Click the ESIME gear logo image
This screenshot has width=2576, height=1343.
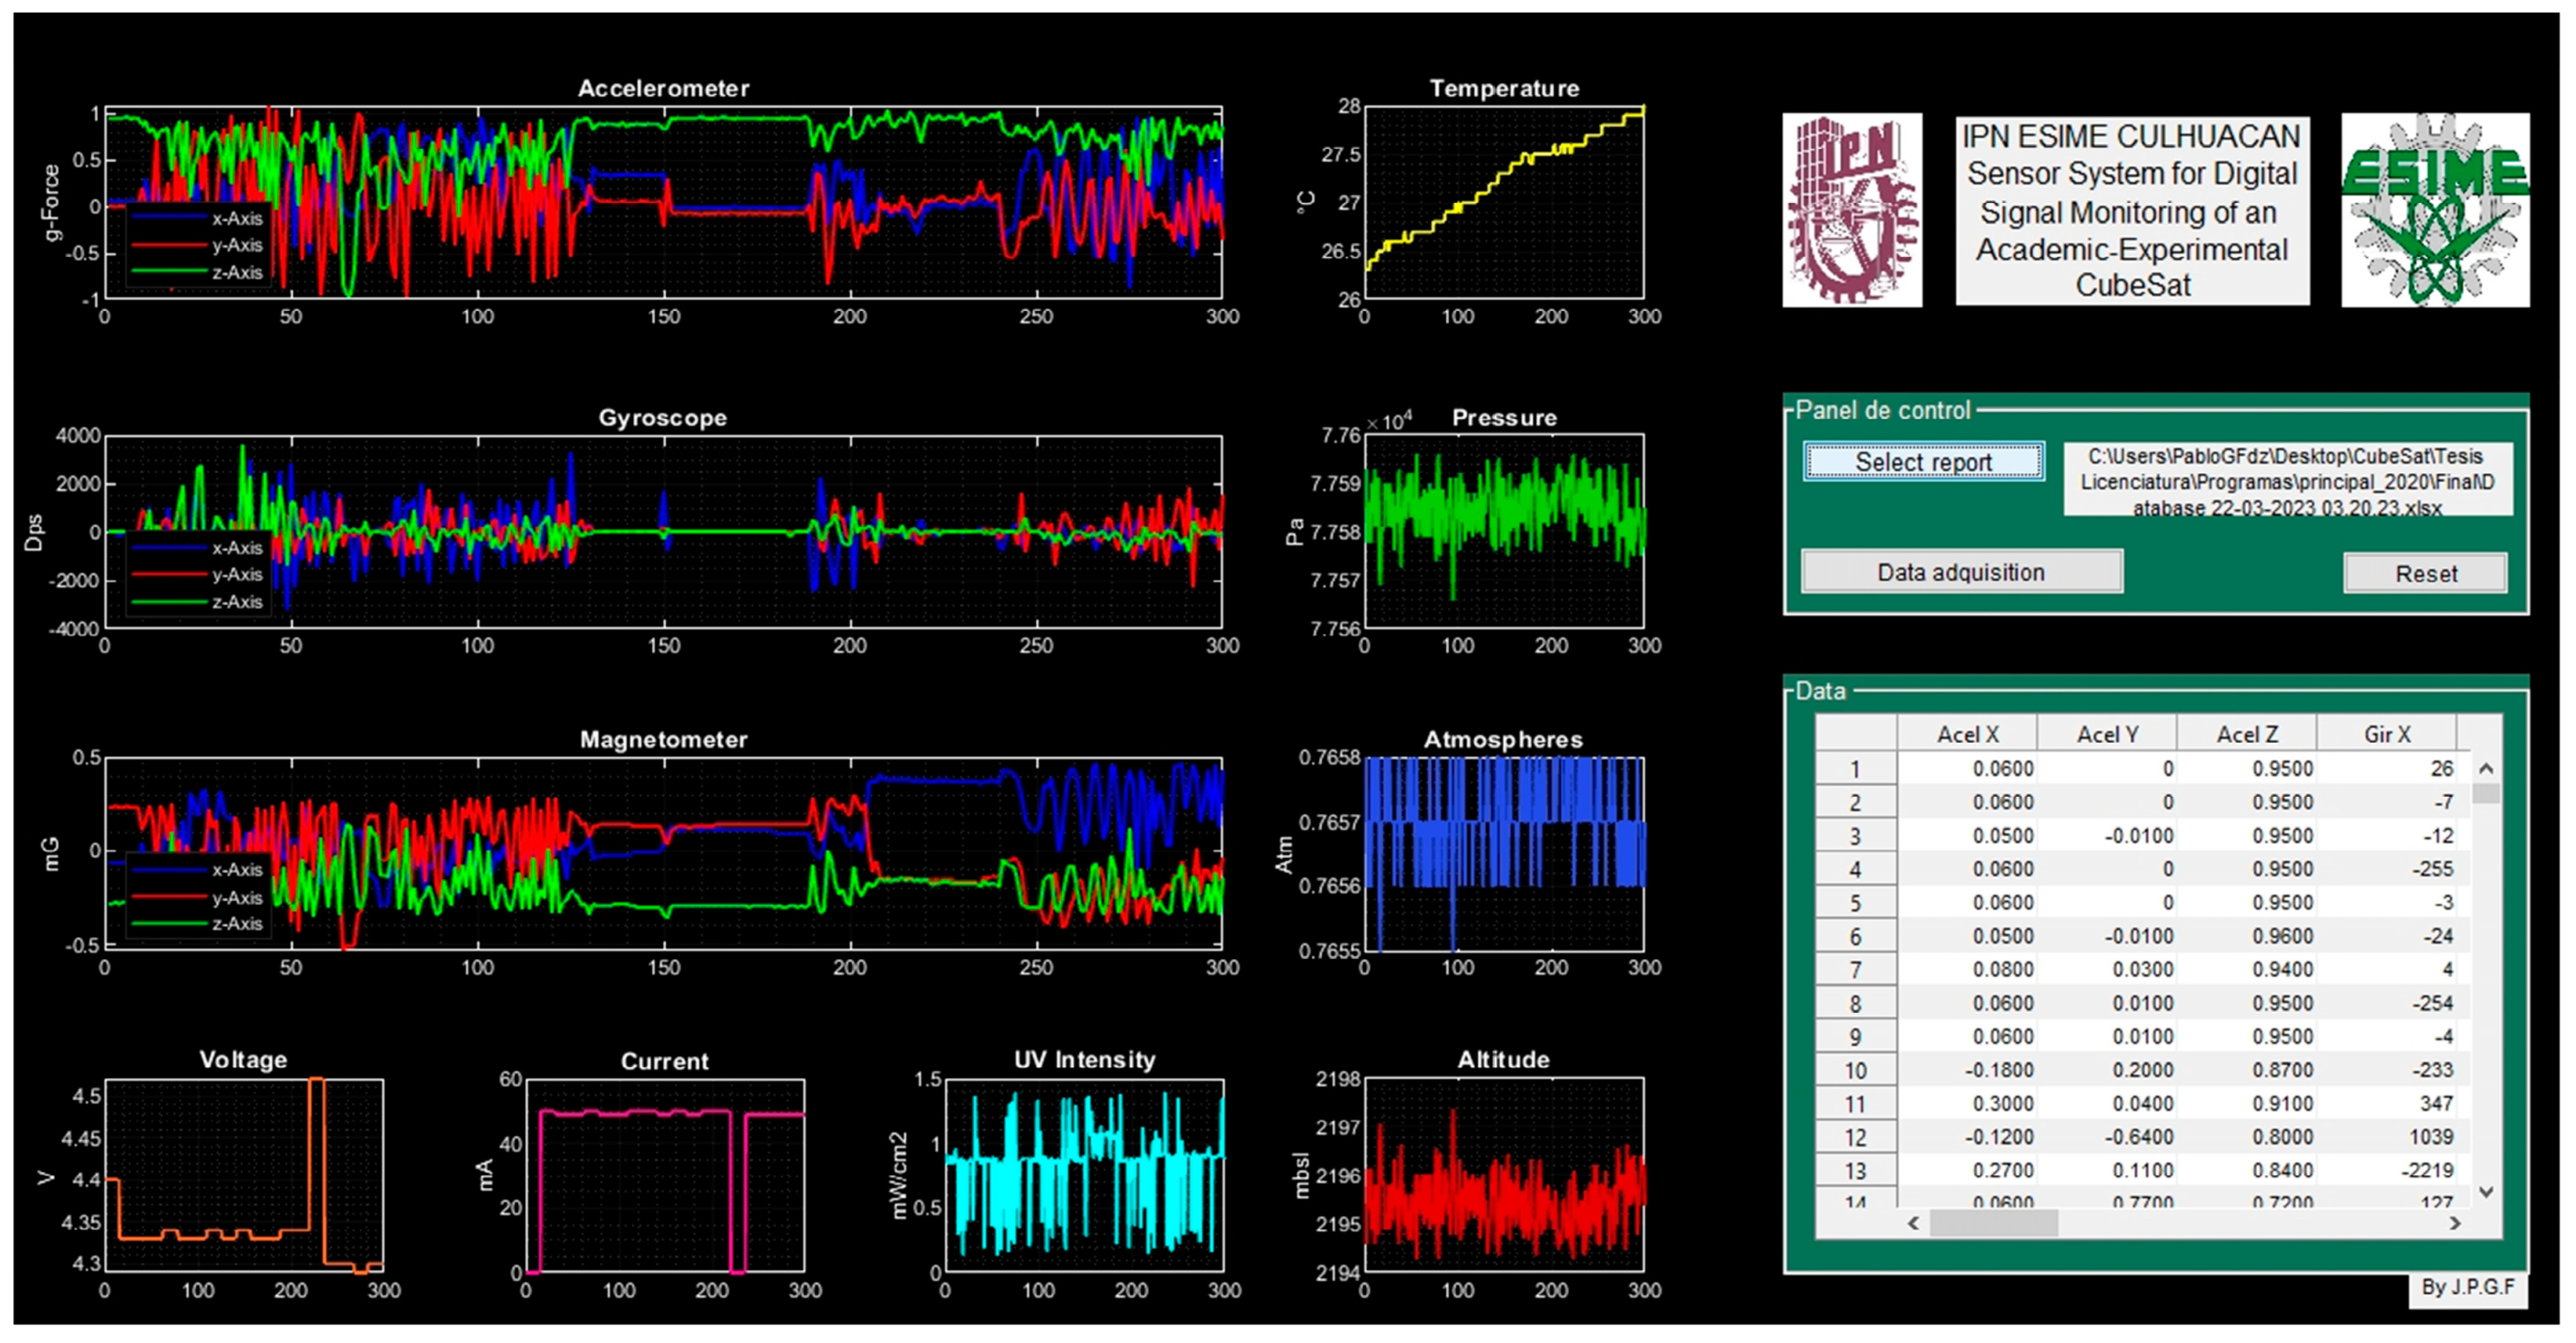2434,209
